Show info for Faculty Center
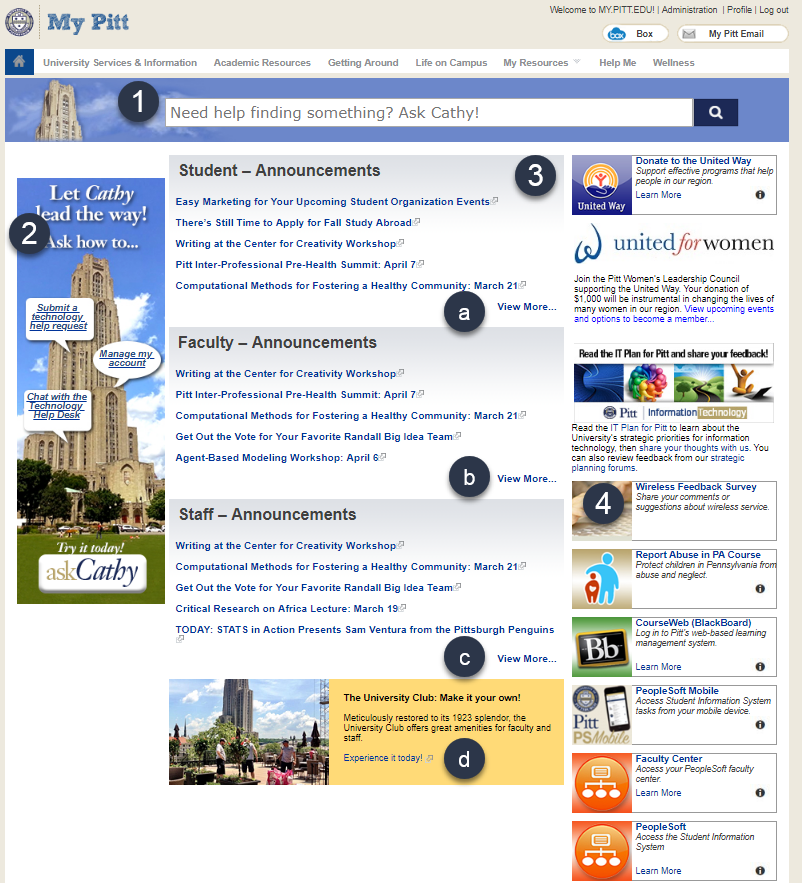This screenshot has width=802, height=883. [760, 793]
